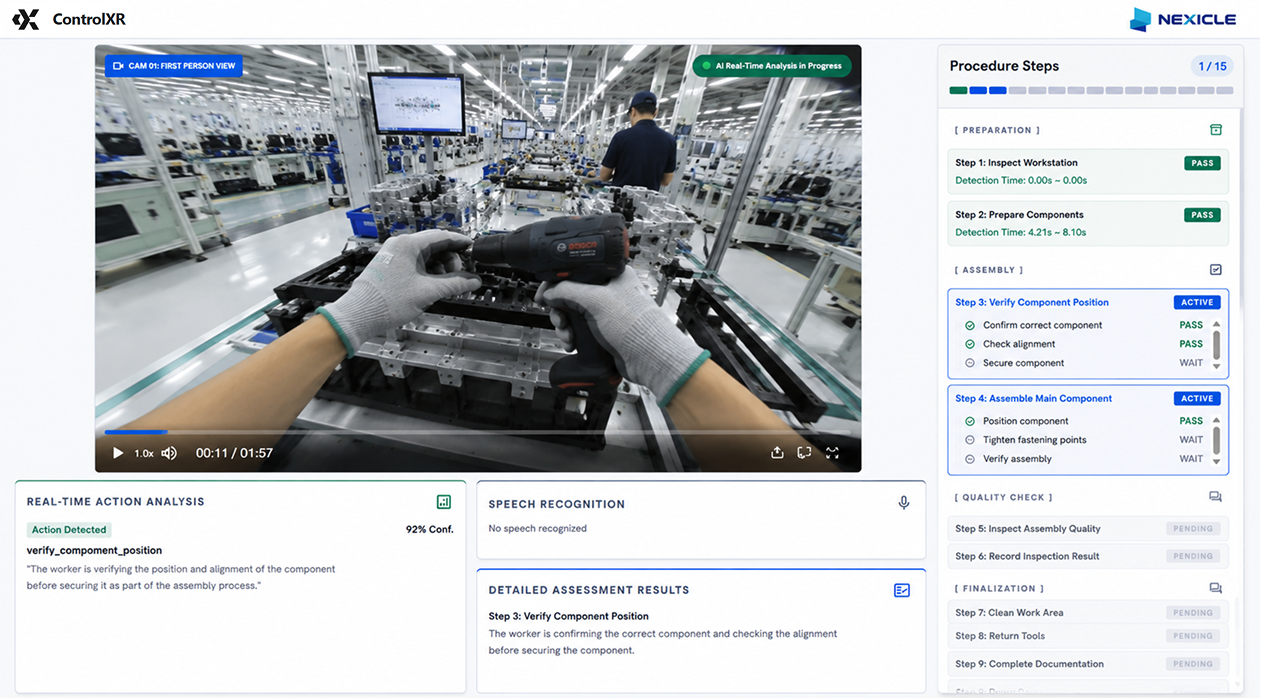Screen dimensions: 1261x698
Task: Click the Preparation section archive icon
Action: pos(1216,130)
